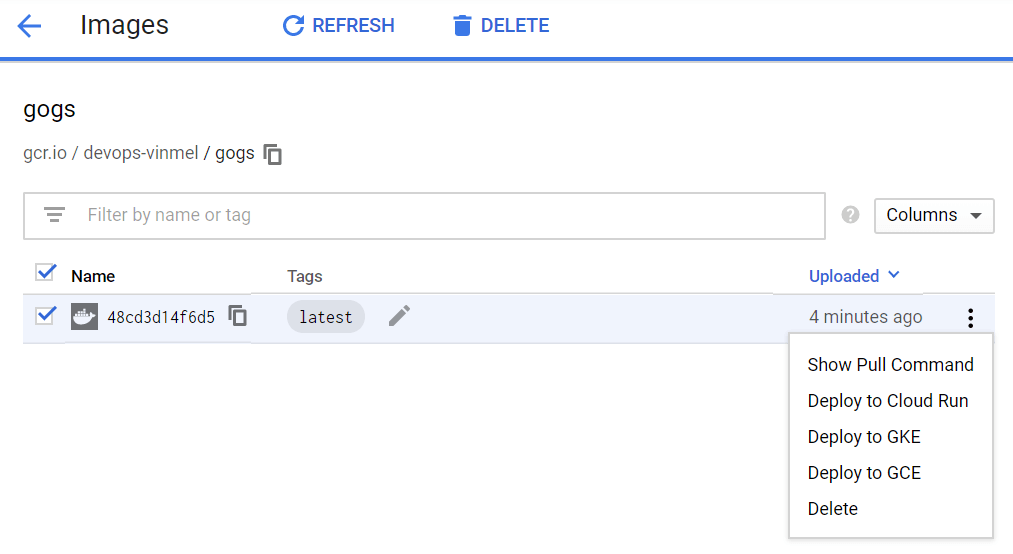Choose Deploy to Cloud Run
Screen dimensions: 1013x554
[x=887, y=401]
